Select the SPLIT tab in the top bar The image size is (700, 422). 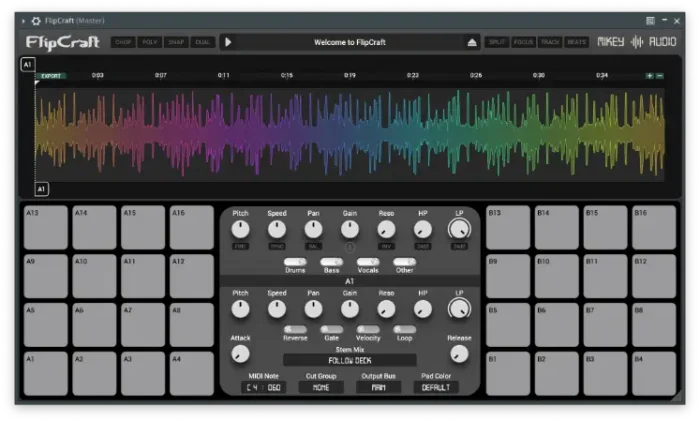click(x=496, y=42)
